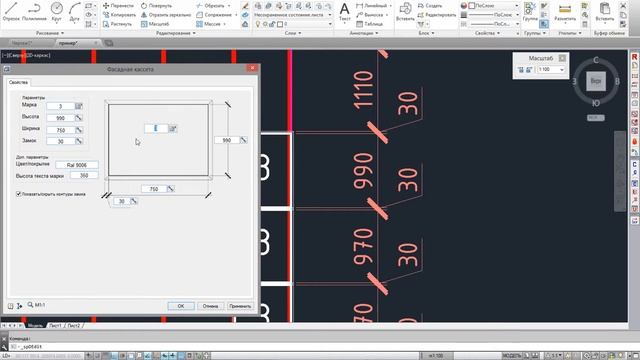Image resolution: width=640 pixels, height=360 pixels.
Task: Click the Копировать copy tool
Action: pos(119,15)
